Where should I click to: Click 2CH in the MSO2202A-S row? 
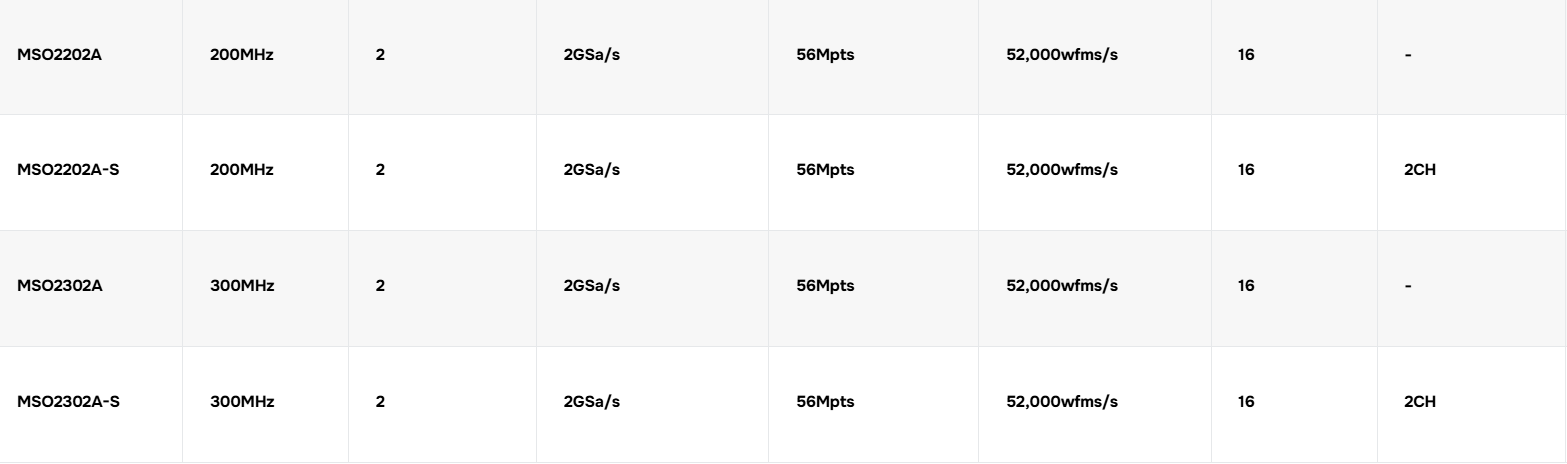tap(1420, 170)
